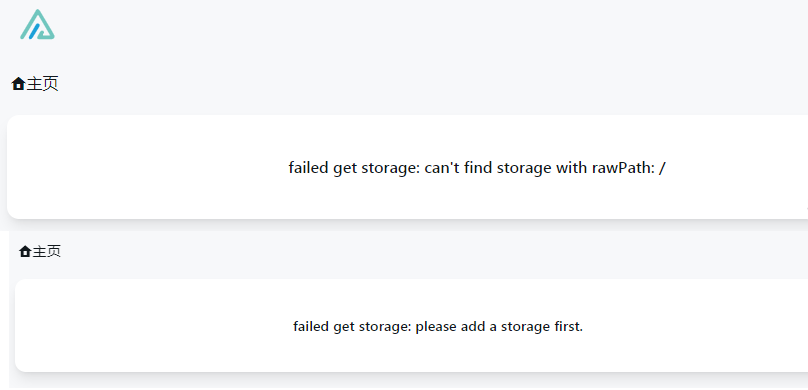Click the upper house icon beside 主页
The width and height of the screenshot is (808, 390).
[x=19, y=83]
